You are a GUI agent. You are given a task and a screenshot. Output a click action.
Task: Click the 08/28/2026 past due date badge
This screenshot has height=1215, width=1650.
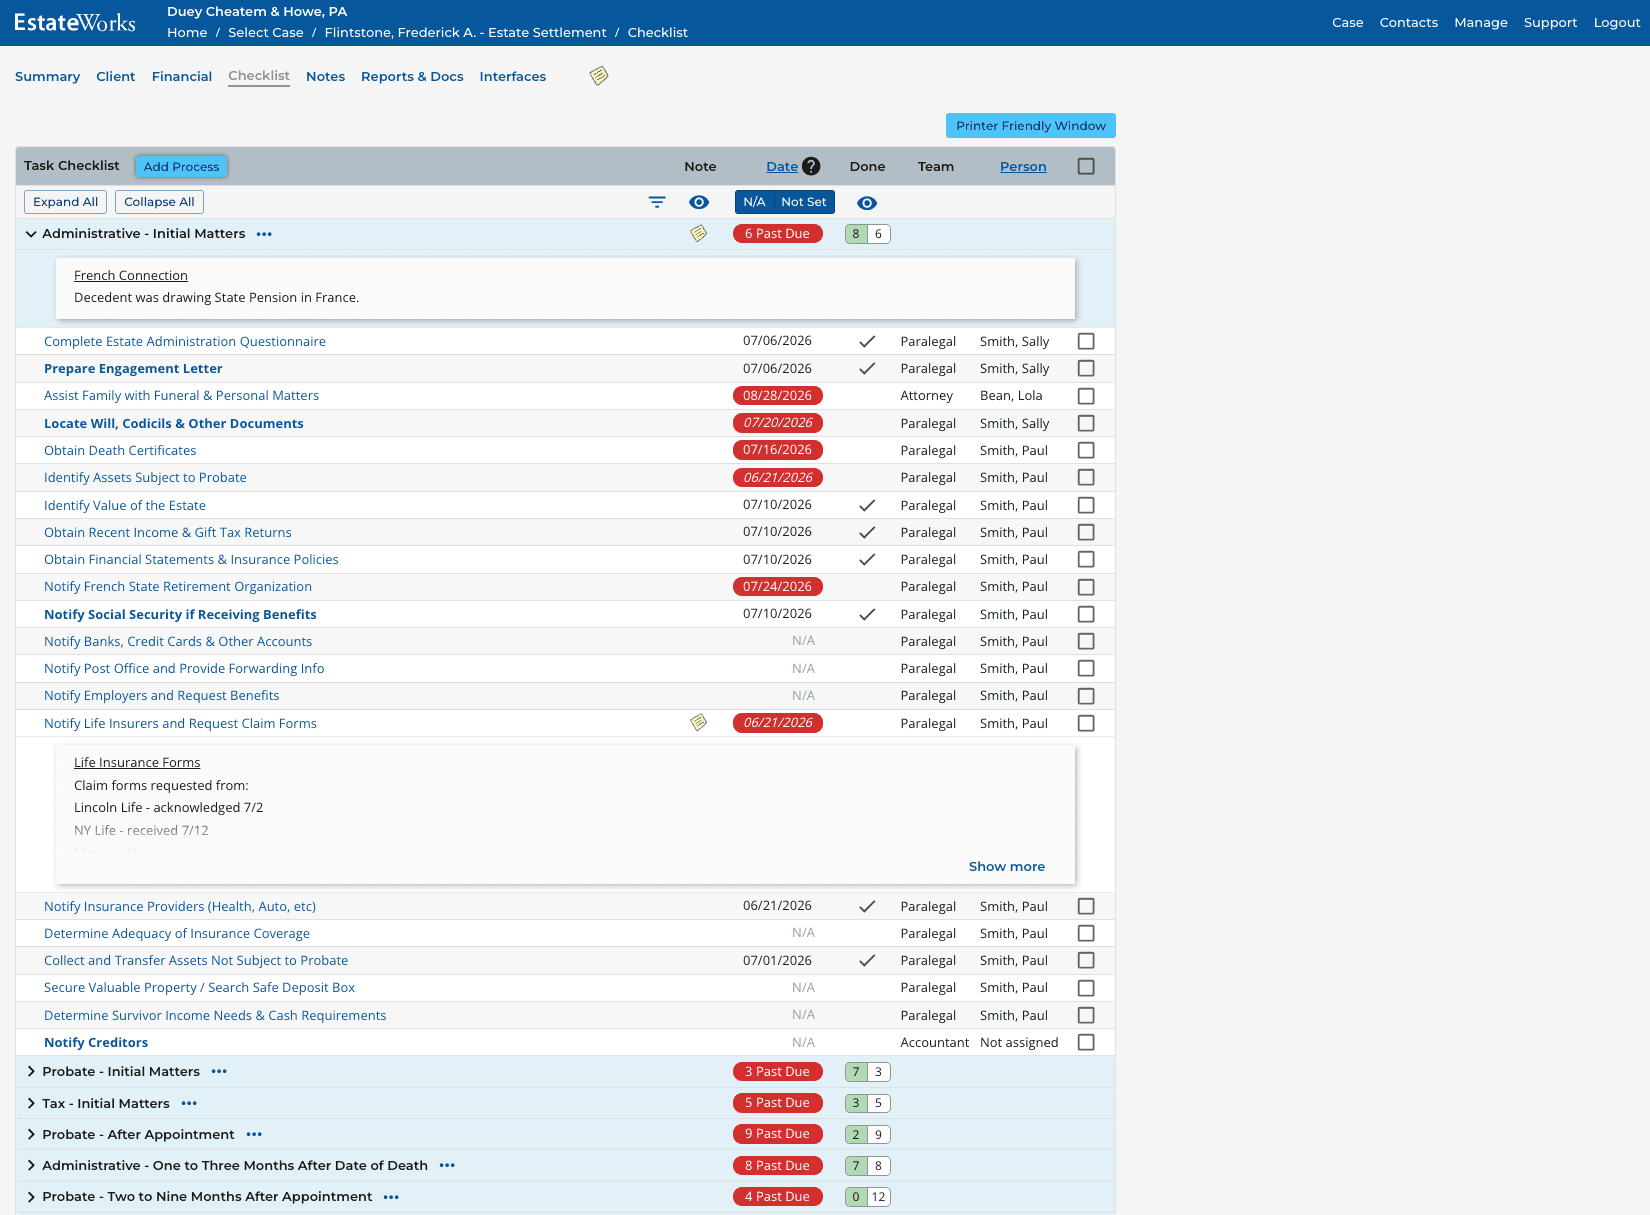click(778, 396)
